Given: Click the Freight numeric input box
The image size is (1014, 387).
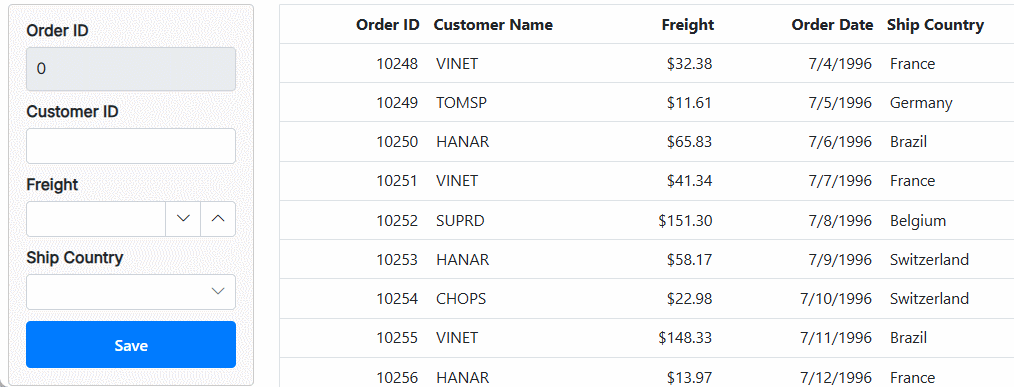Looking at the screenshot, I should click(96, 219).
